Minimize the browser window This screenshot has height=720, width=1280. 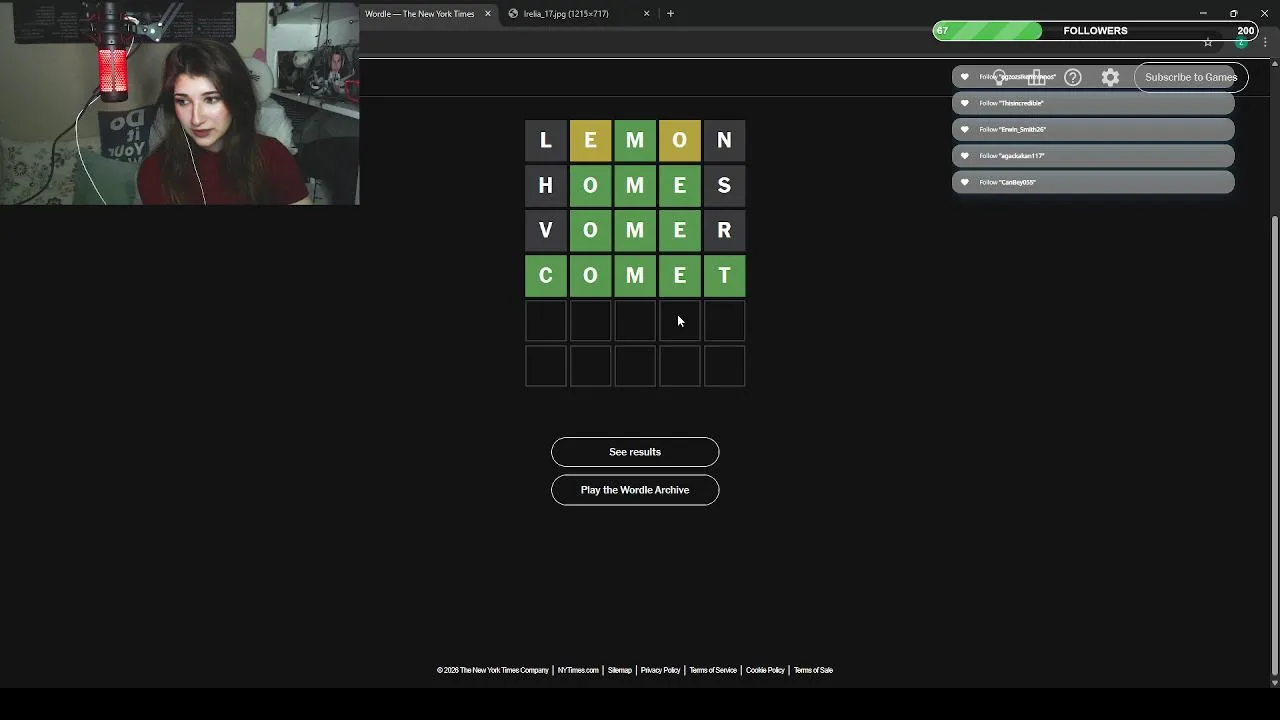tap(1203, 13)
